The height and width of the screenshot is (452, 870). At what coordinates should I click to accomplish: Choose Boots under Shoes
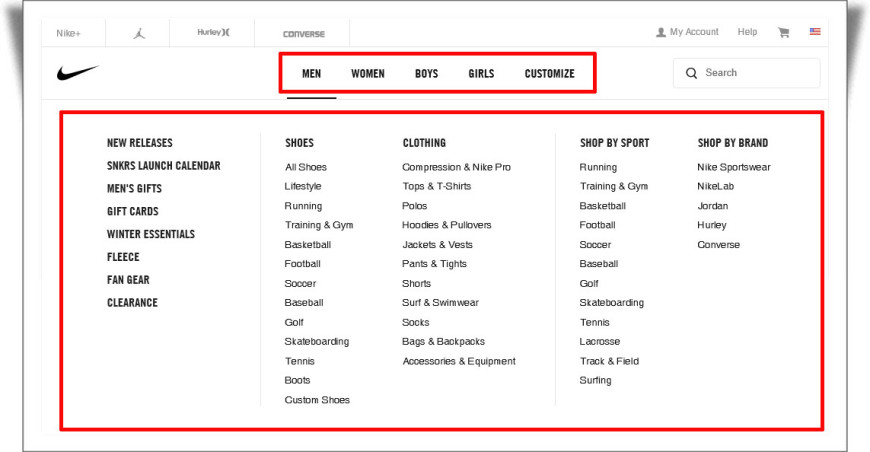297,380
